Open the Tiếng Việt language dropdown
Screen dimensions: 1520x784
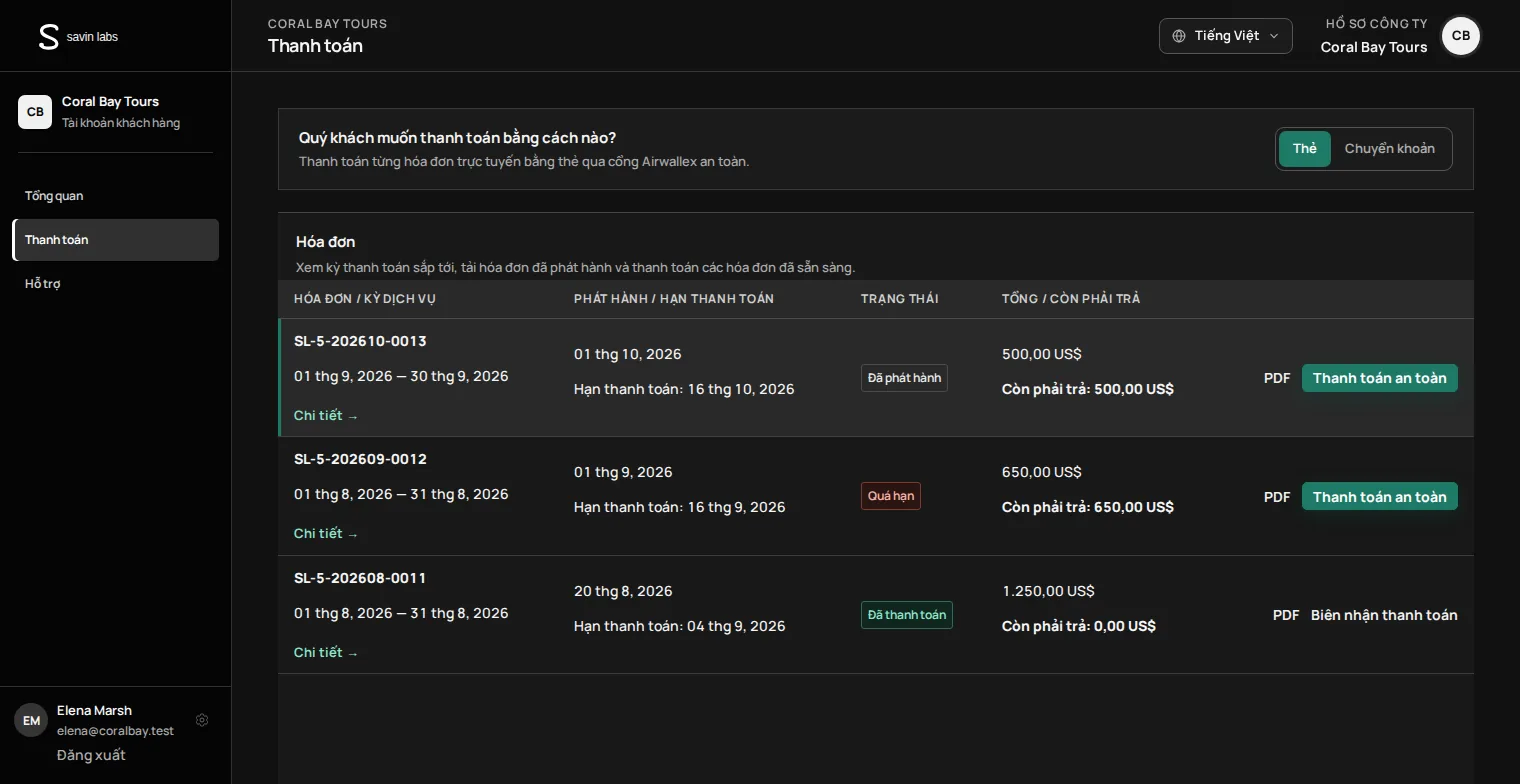pos(1225,36)
